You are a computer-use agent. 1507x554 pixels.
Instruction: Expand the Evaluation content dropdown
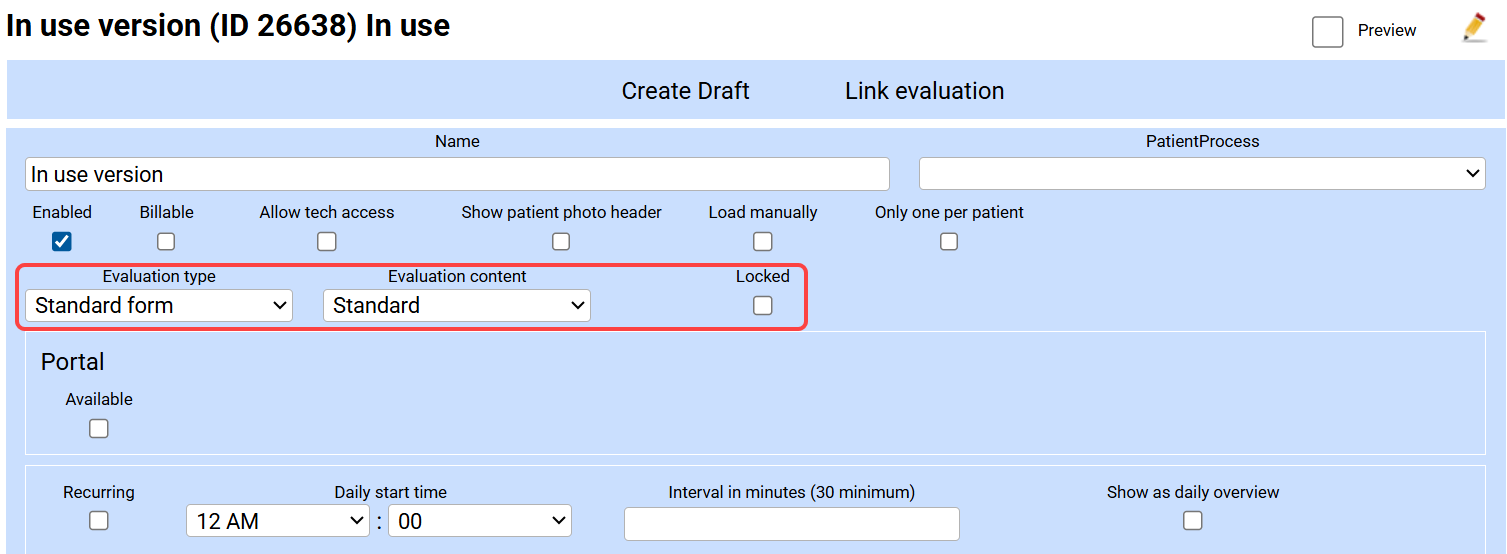click(x=457, y=305)
